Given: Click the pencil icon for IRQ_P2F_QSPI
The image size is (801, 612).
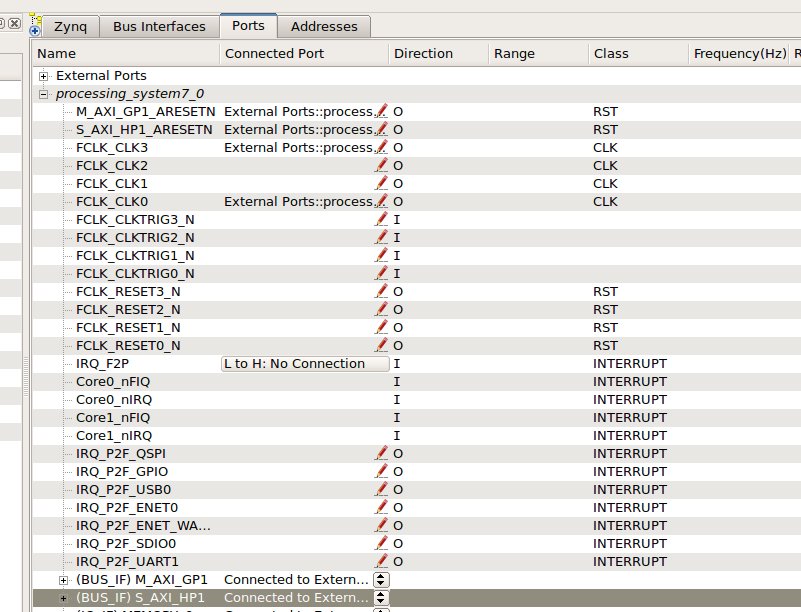Looking at the screenshot, I should point(381,453).
